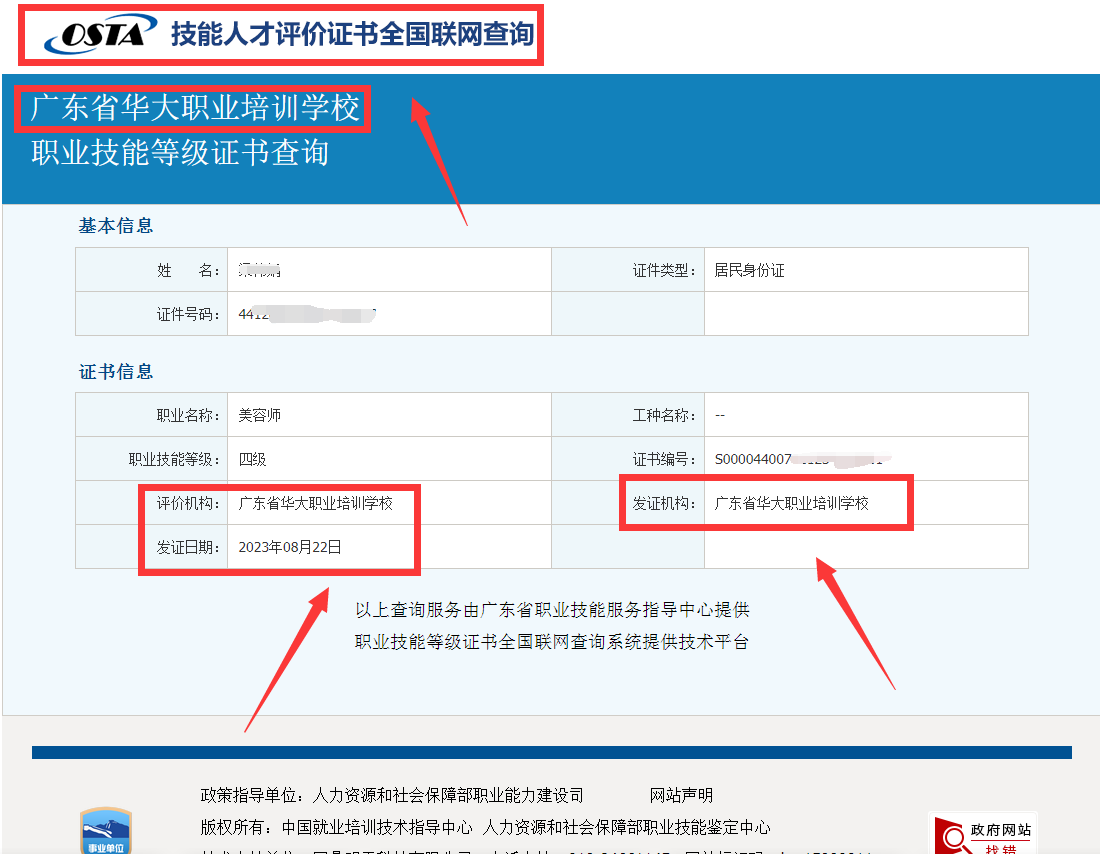This screenshot has width=1100, height=854.
Task: Click the 评价机构 label
Action: (188, 503)
